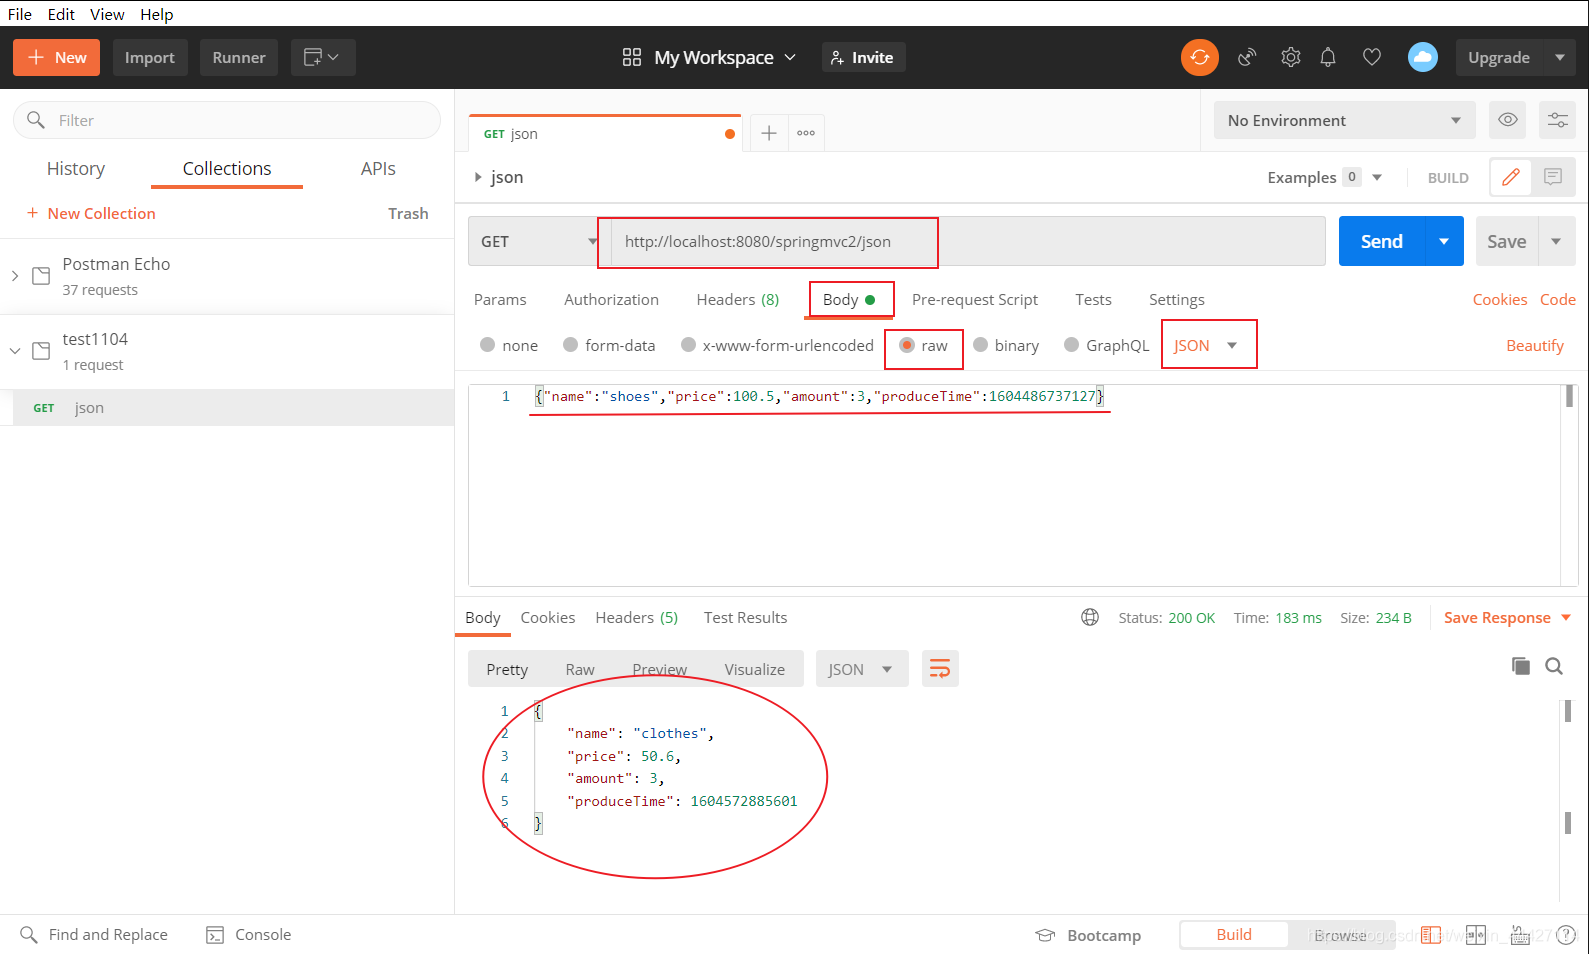1589x954 pixels.
Task: Click the request URL input field
Action: [968, 241]
